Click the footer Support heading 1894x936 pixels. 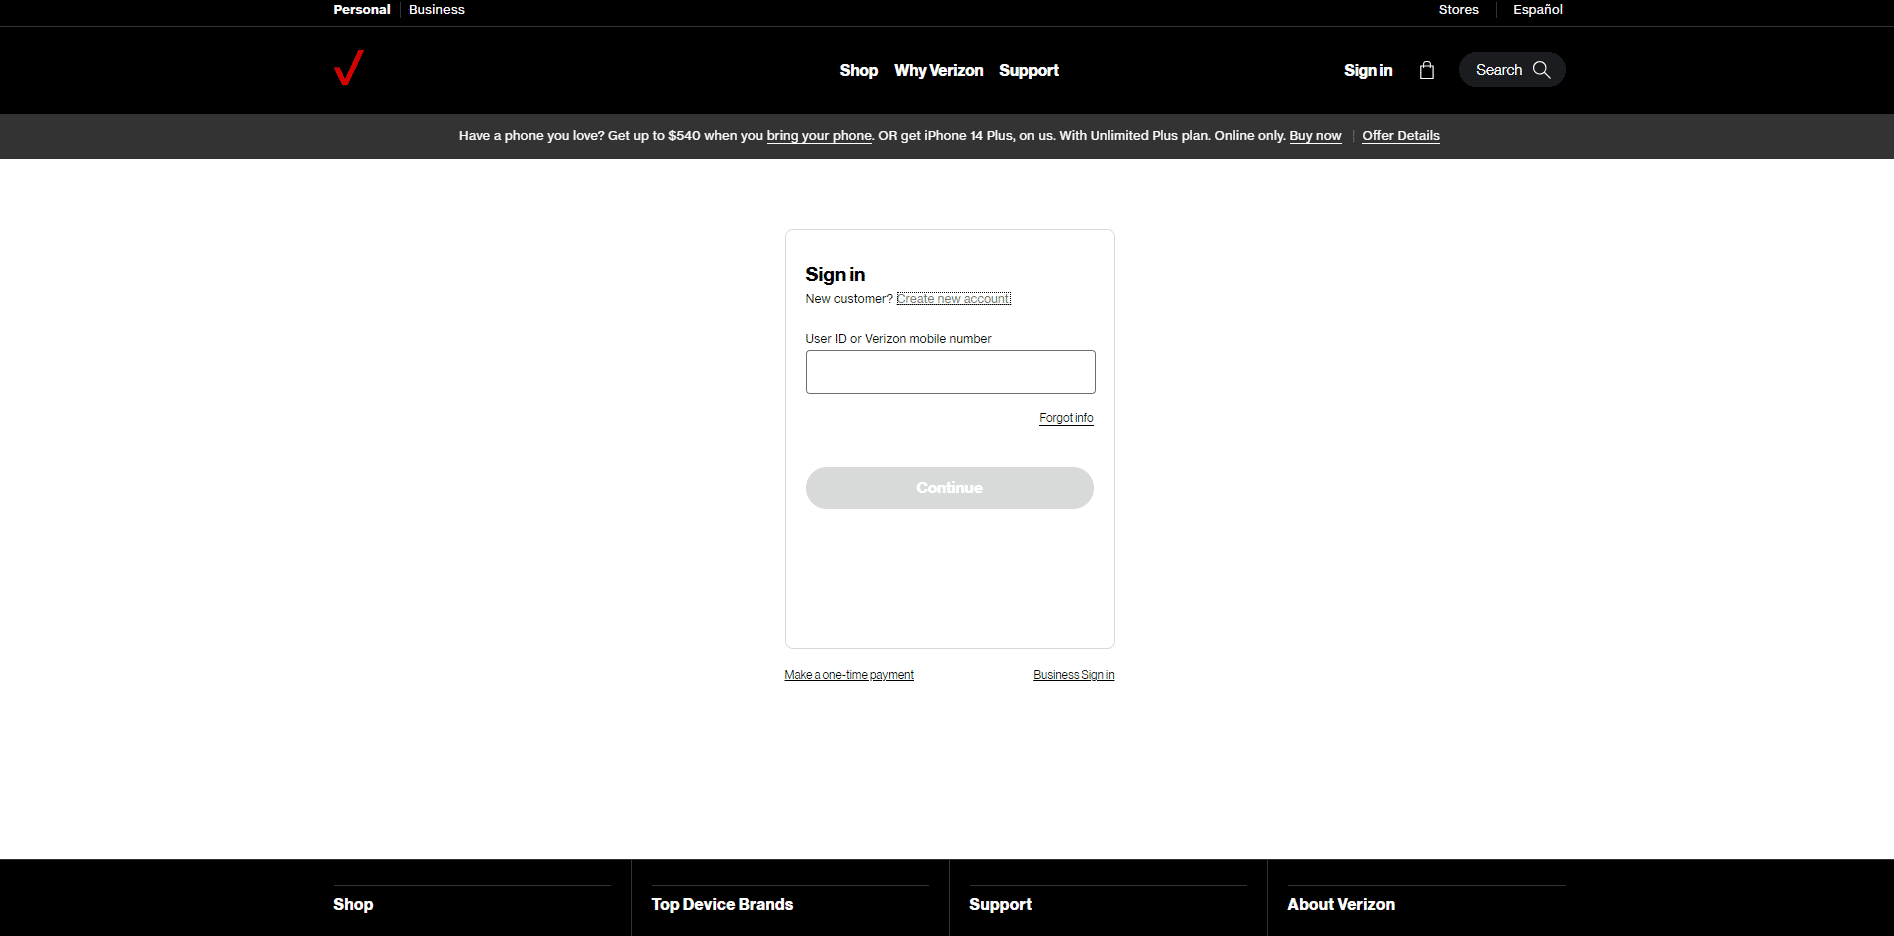1000,905
